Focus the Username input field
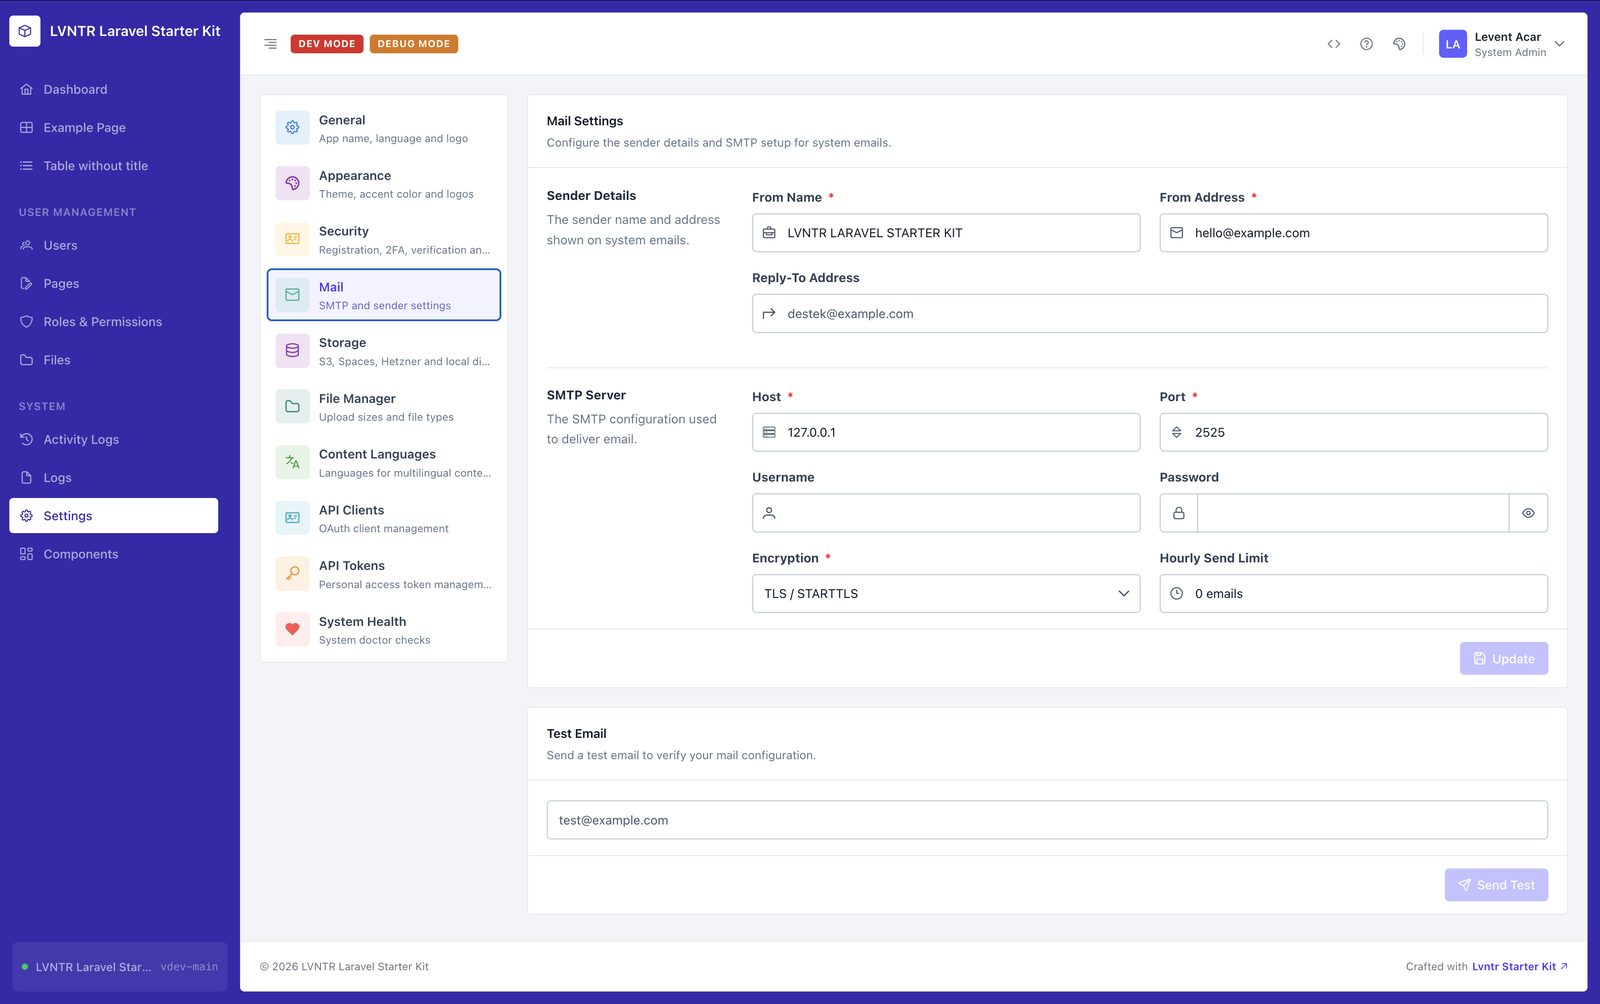This screenshot has width=1600, height=1004. click(x=946, y=513)
